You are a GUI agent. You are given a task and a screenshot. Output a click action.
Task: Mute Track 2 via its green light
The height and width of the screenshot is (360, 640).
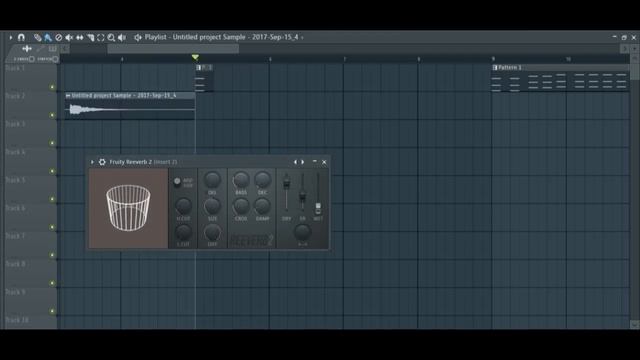(x=52, y=115)
